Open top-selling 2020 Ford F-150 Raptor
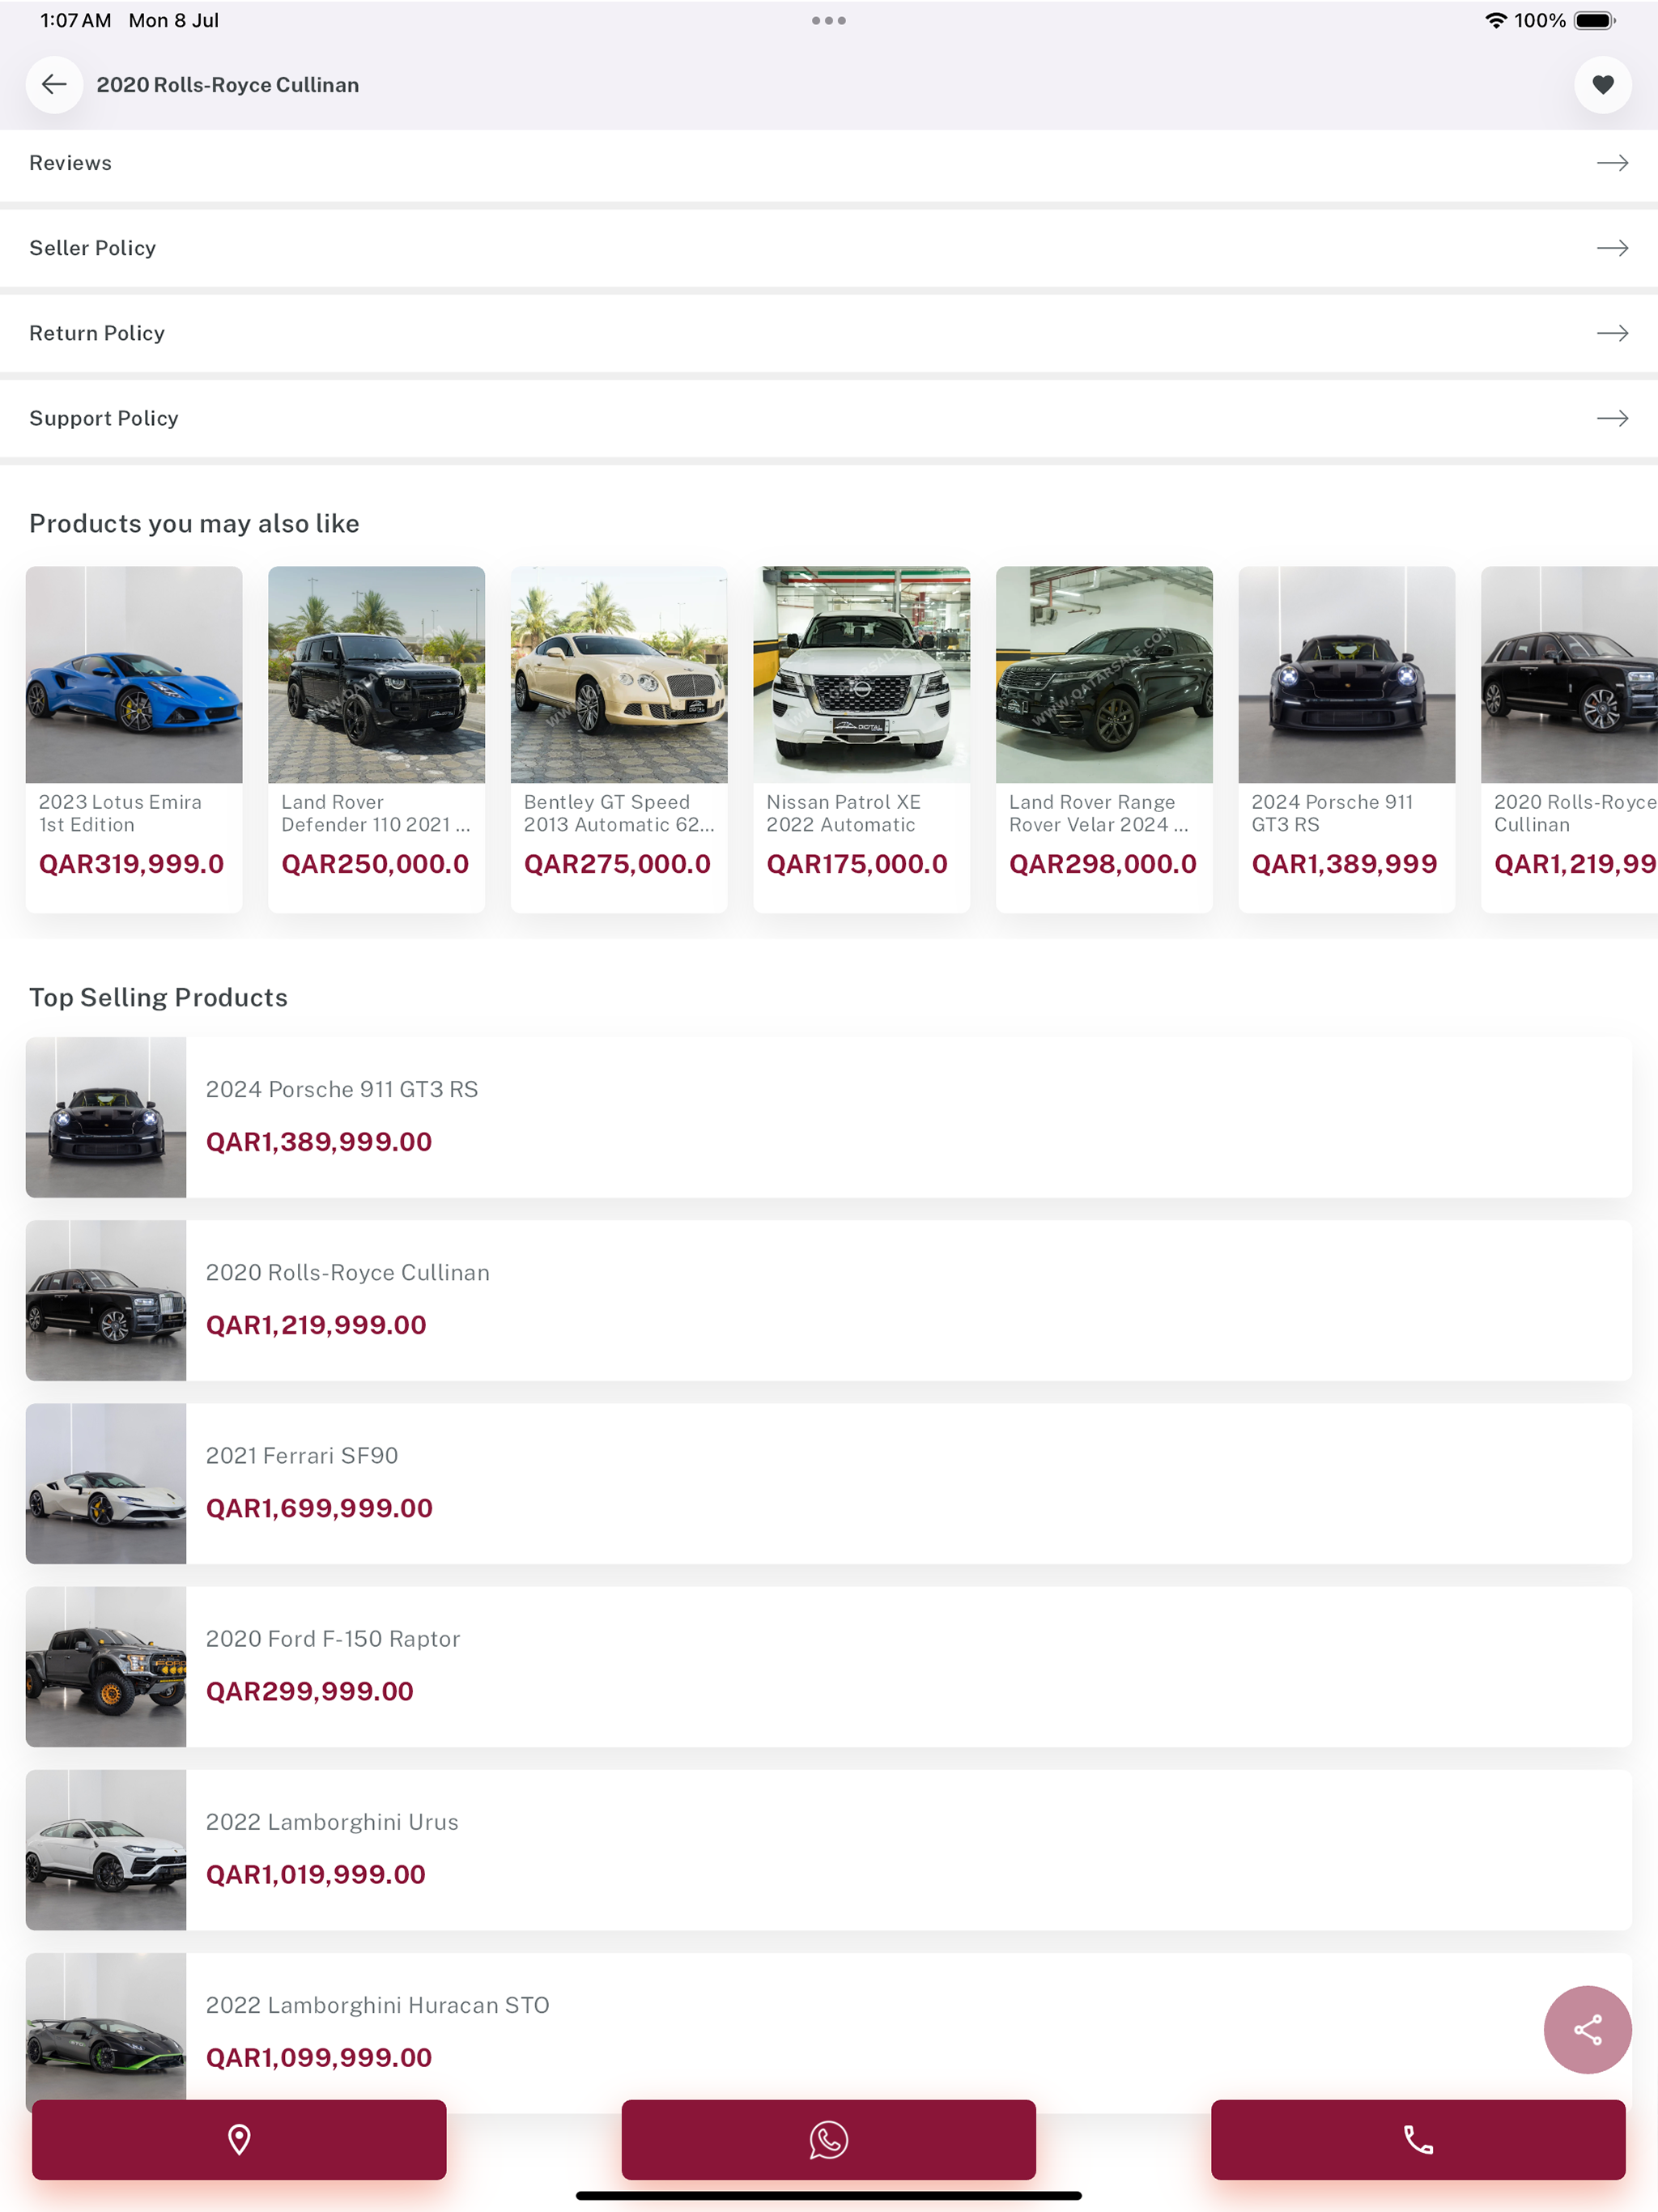Viewport: 1658px width, 2212px height. (828, 1666)
